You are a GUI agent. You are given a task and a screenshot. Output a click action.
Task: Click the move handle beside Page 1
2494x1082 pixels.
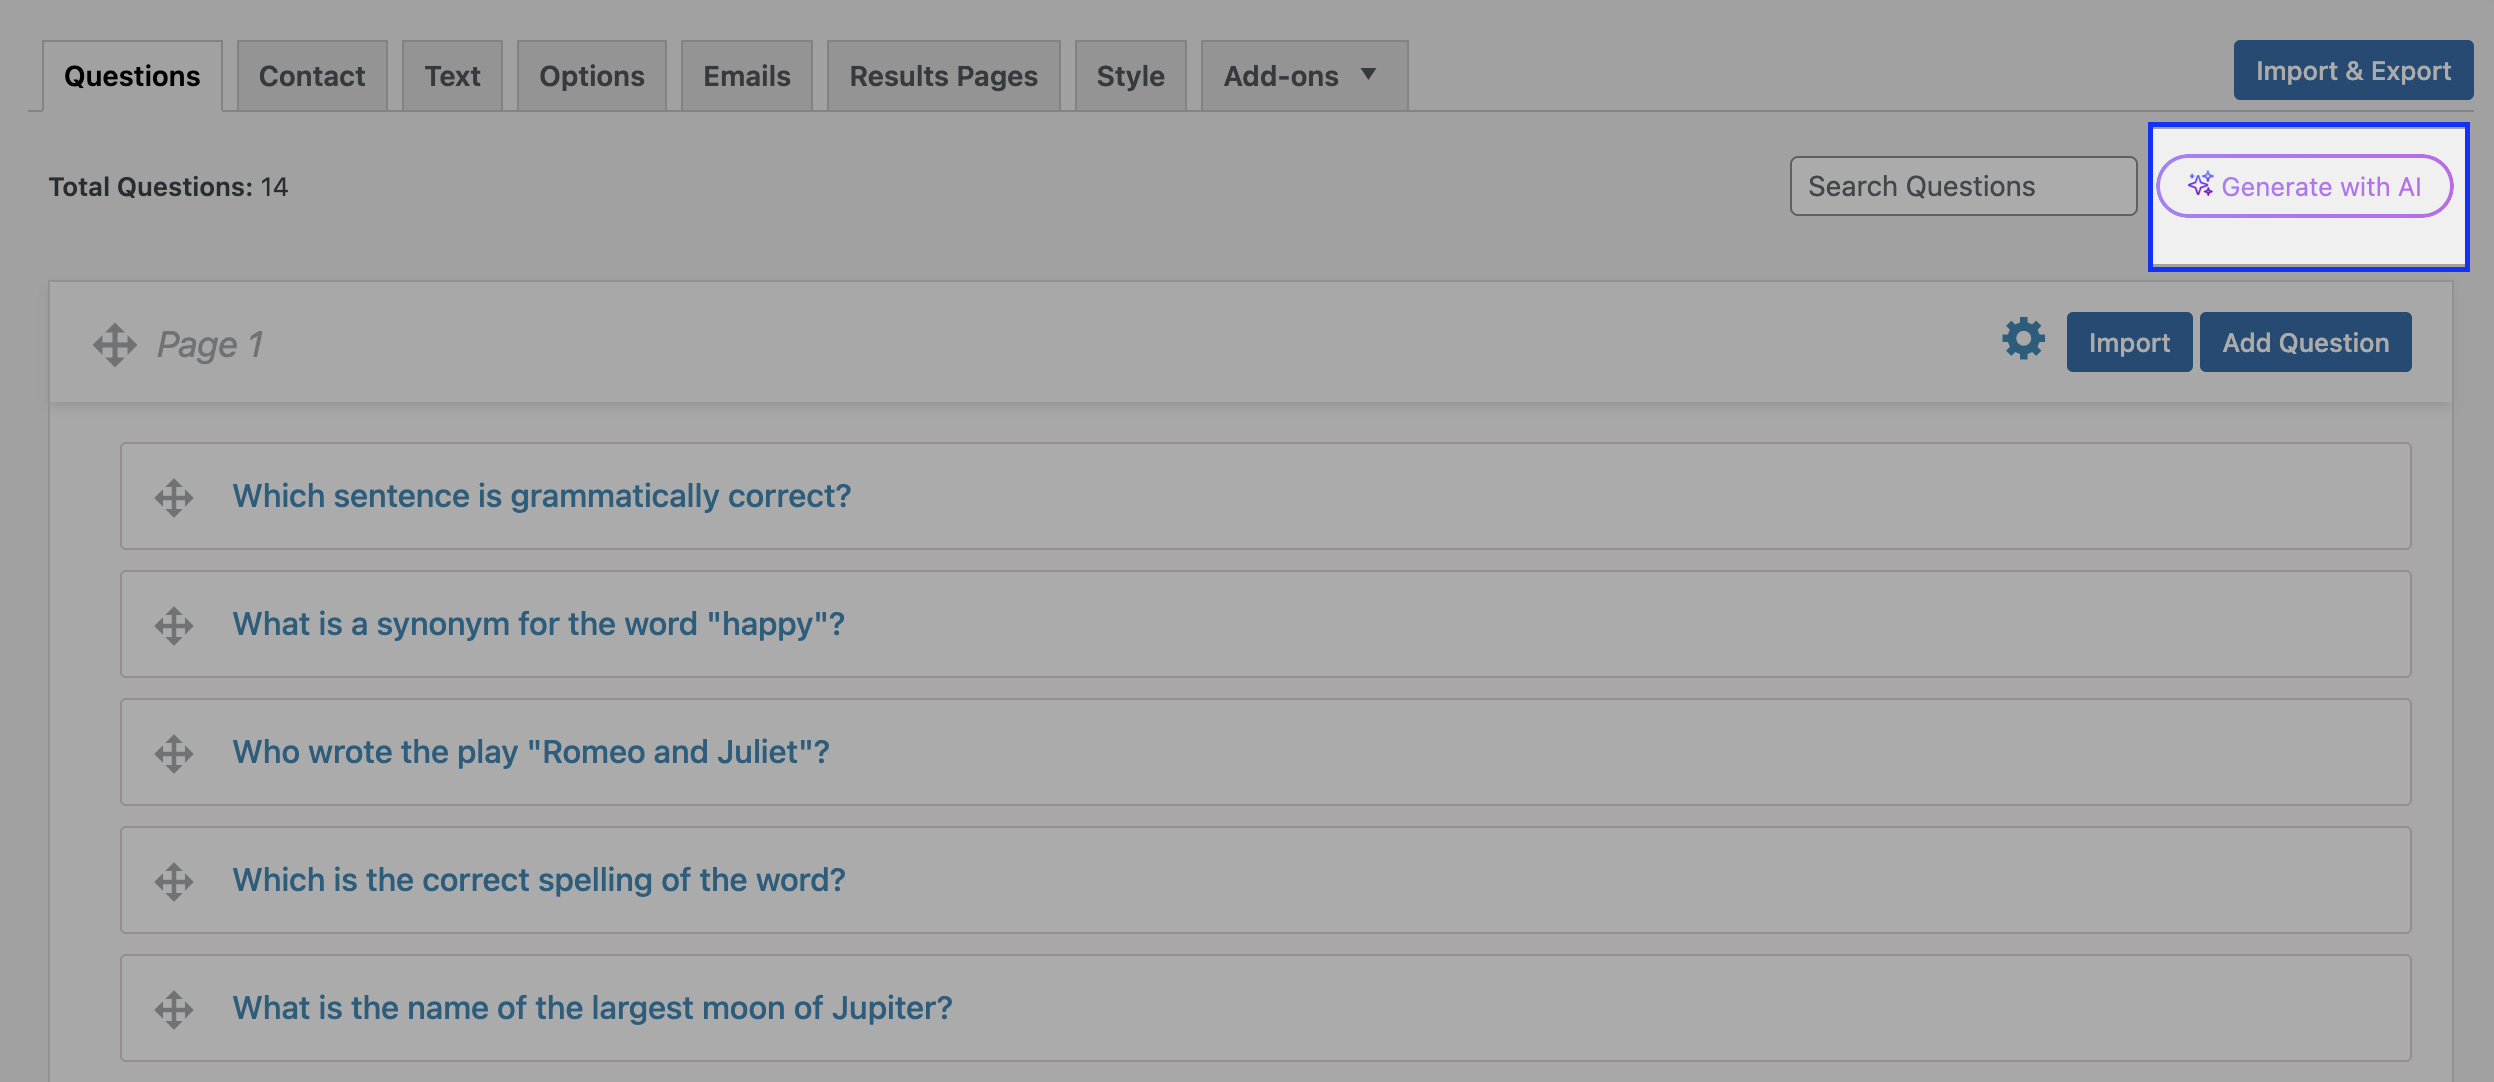coord(115,344)
